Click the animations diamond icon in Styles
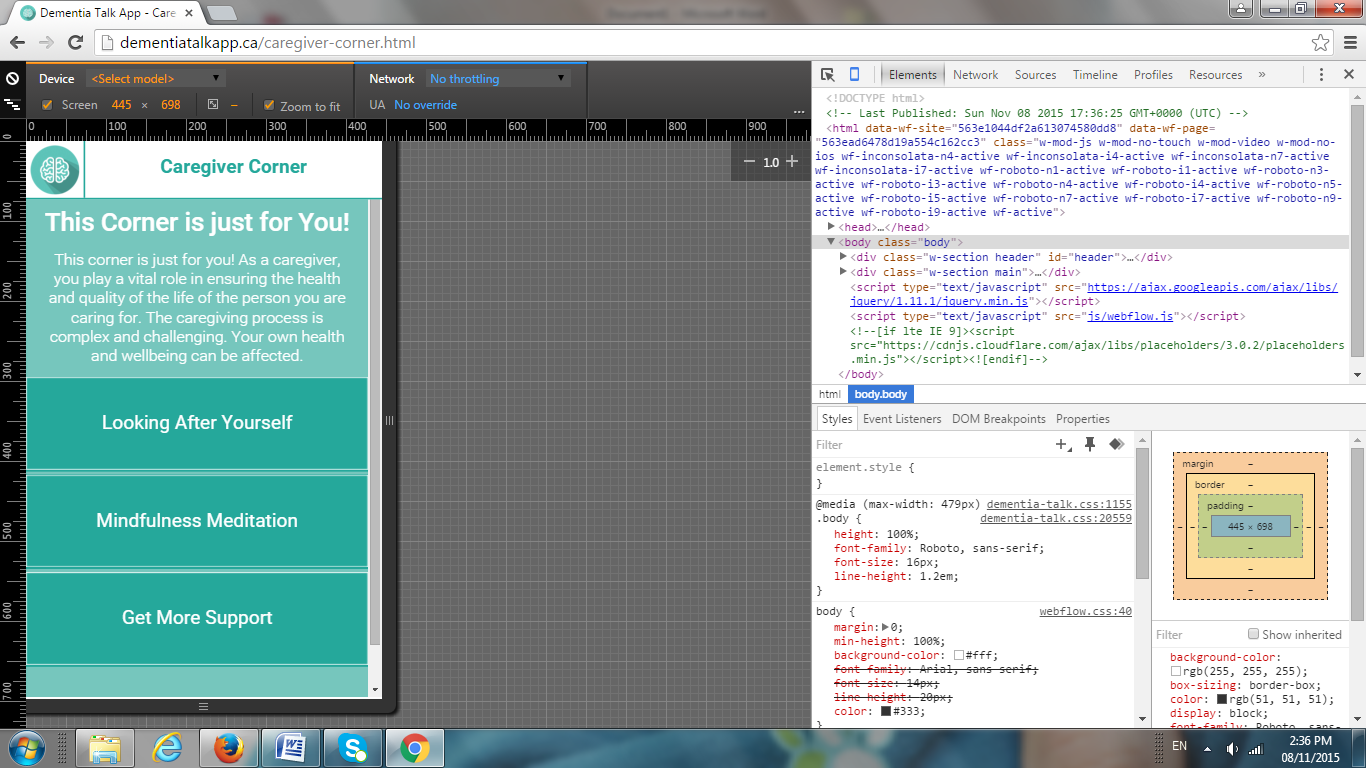This screenshot has height=768, width=1366. click(1116, 445)
